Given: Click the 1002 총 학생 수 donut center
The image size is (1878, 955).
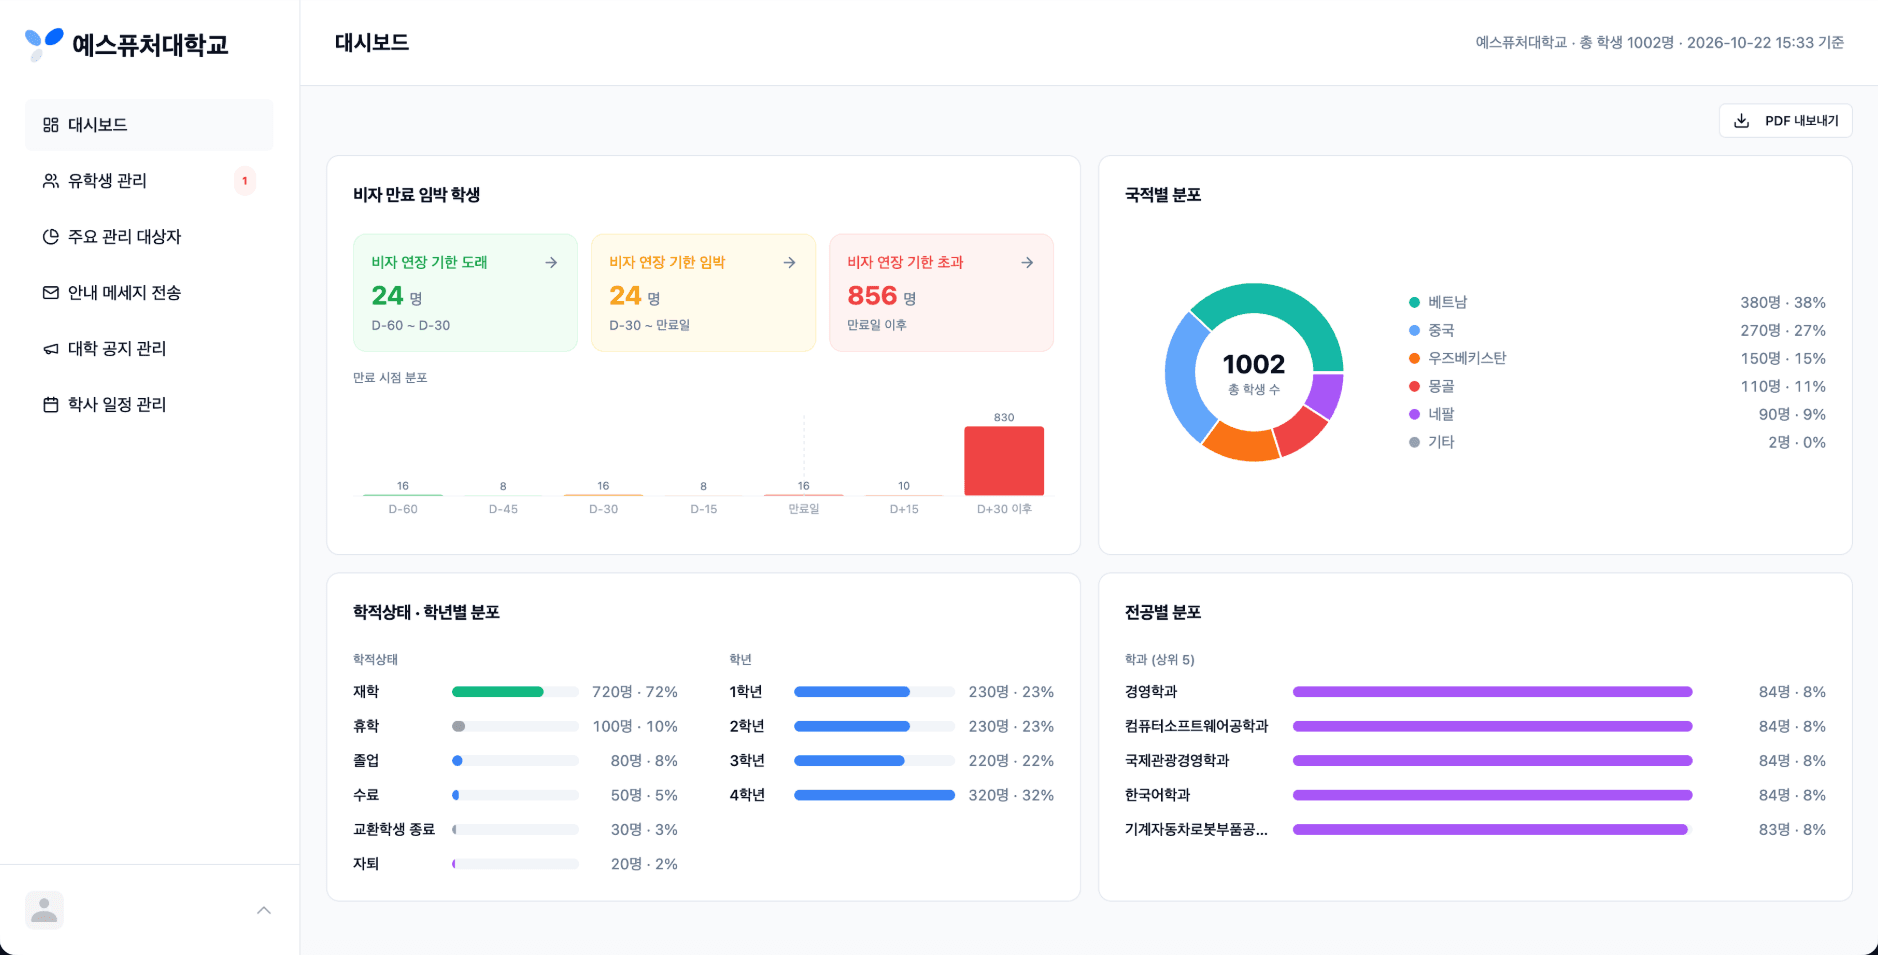Looking at the screenshot, I should pyautogui.click(x=1254, y=372).
